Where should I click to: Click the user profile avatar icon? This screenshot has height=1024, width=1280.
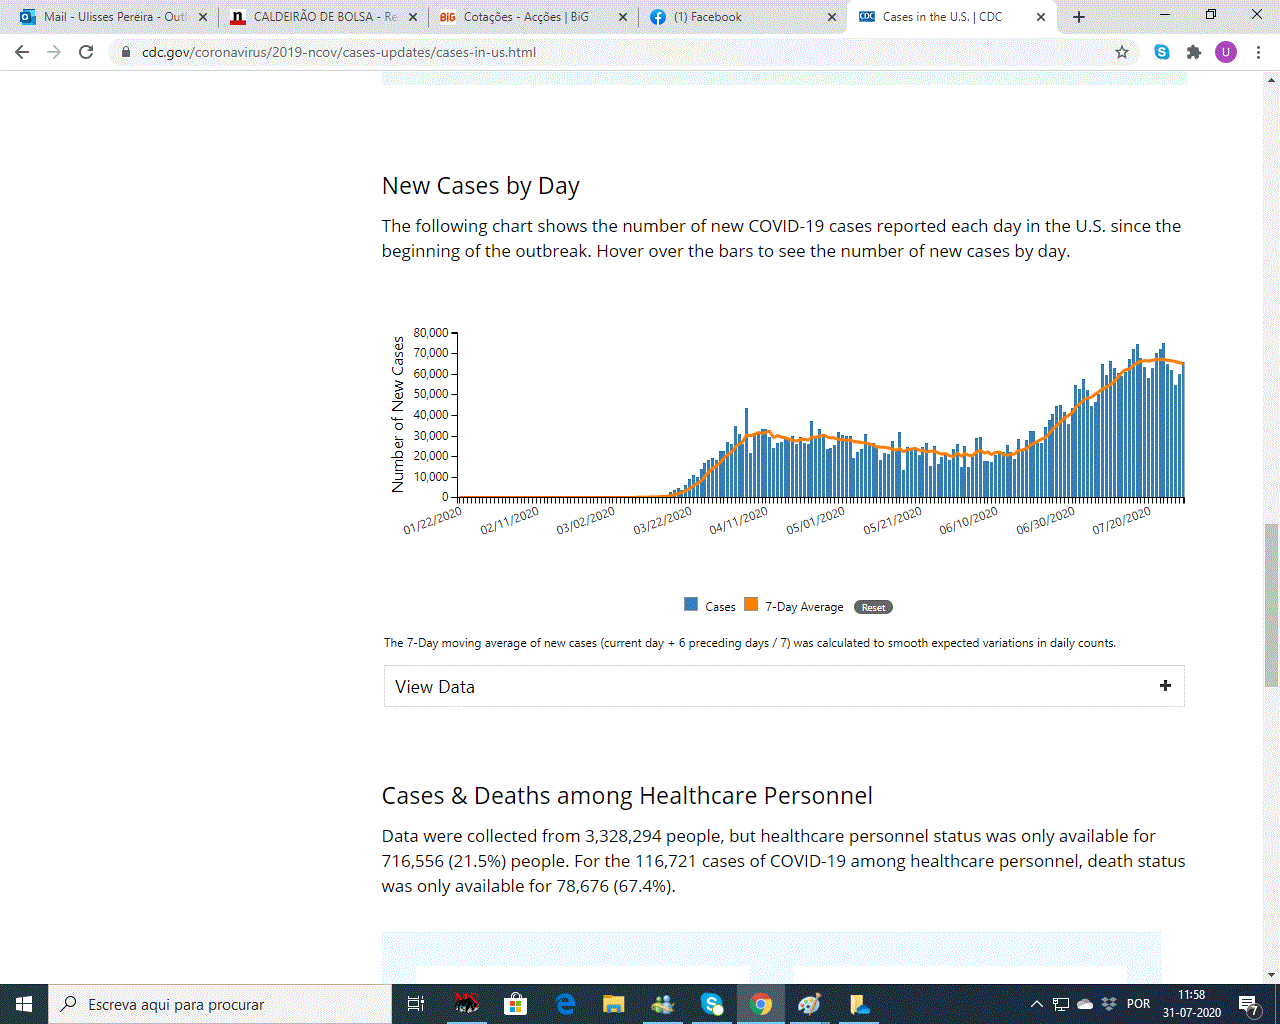[x=1226, y=52]
